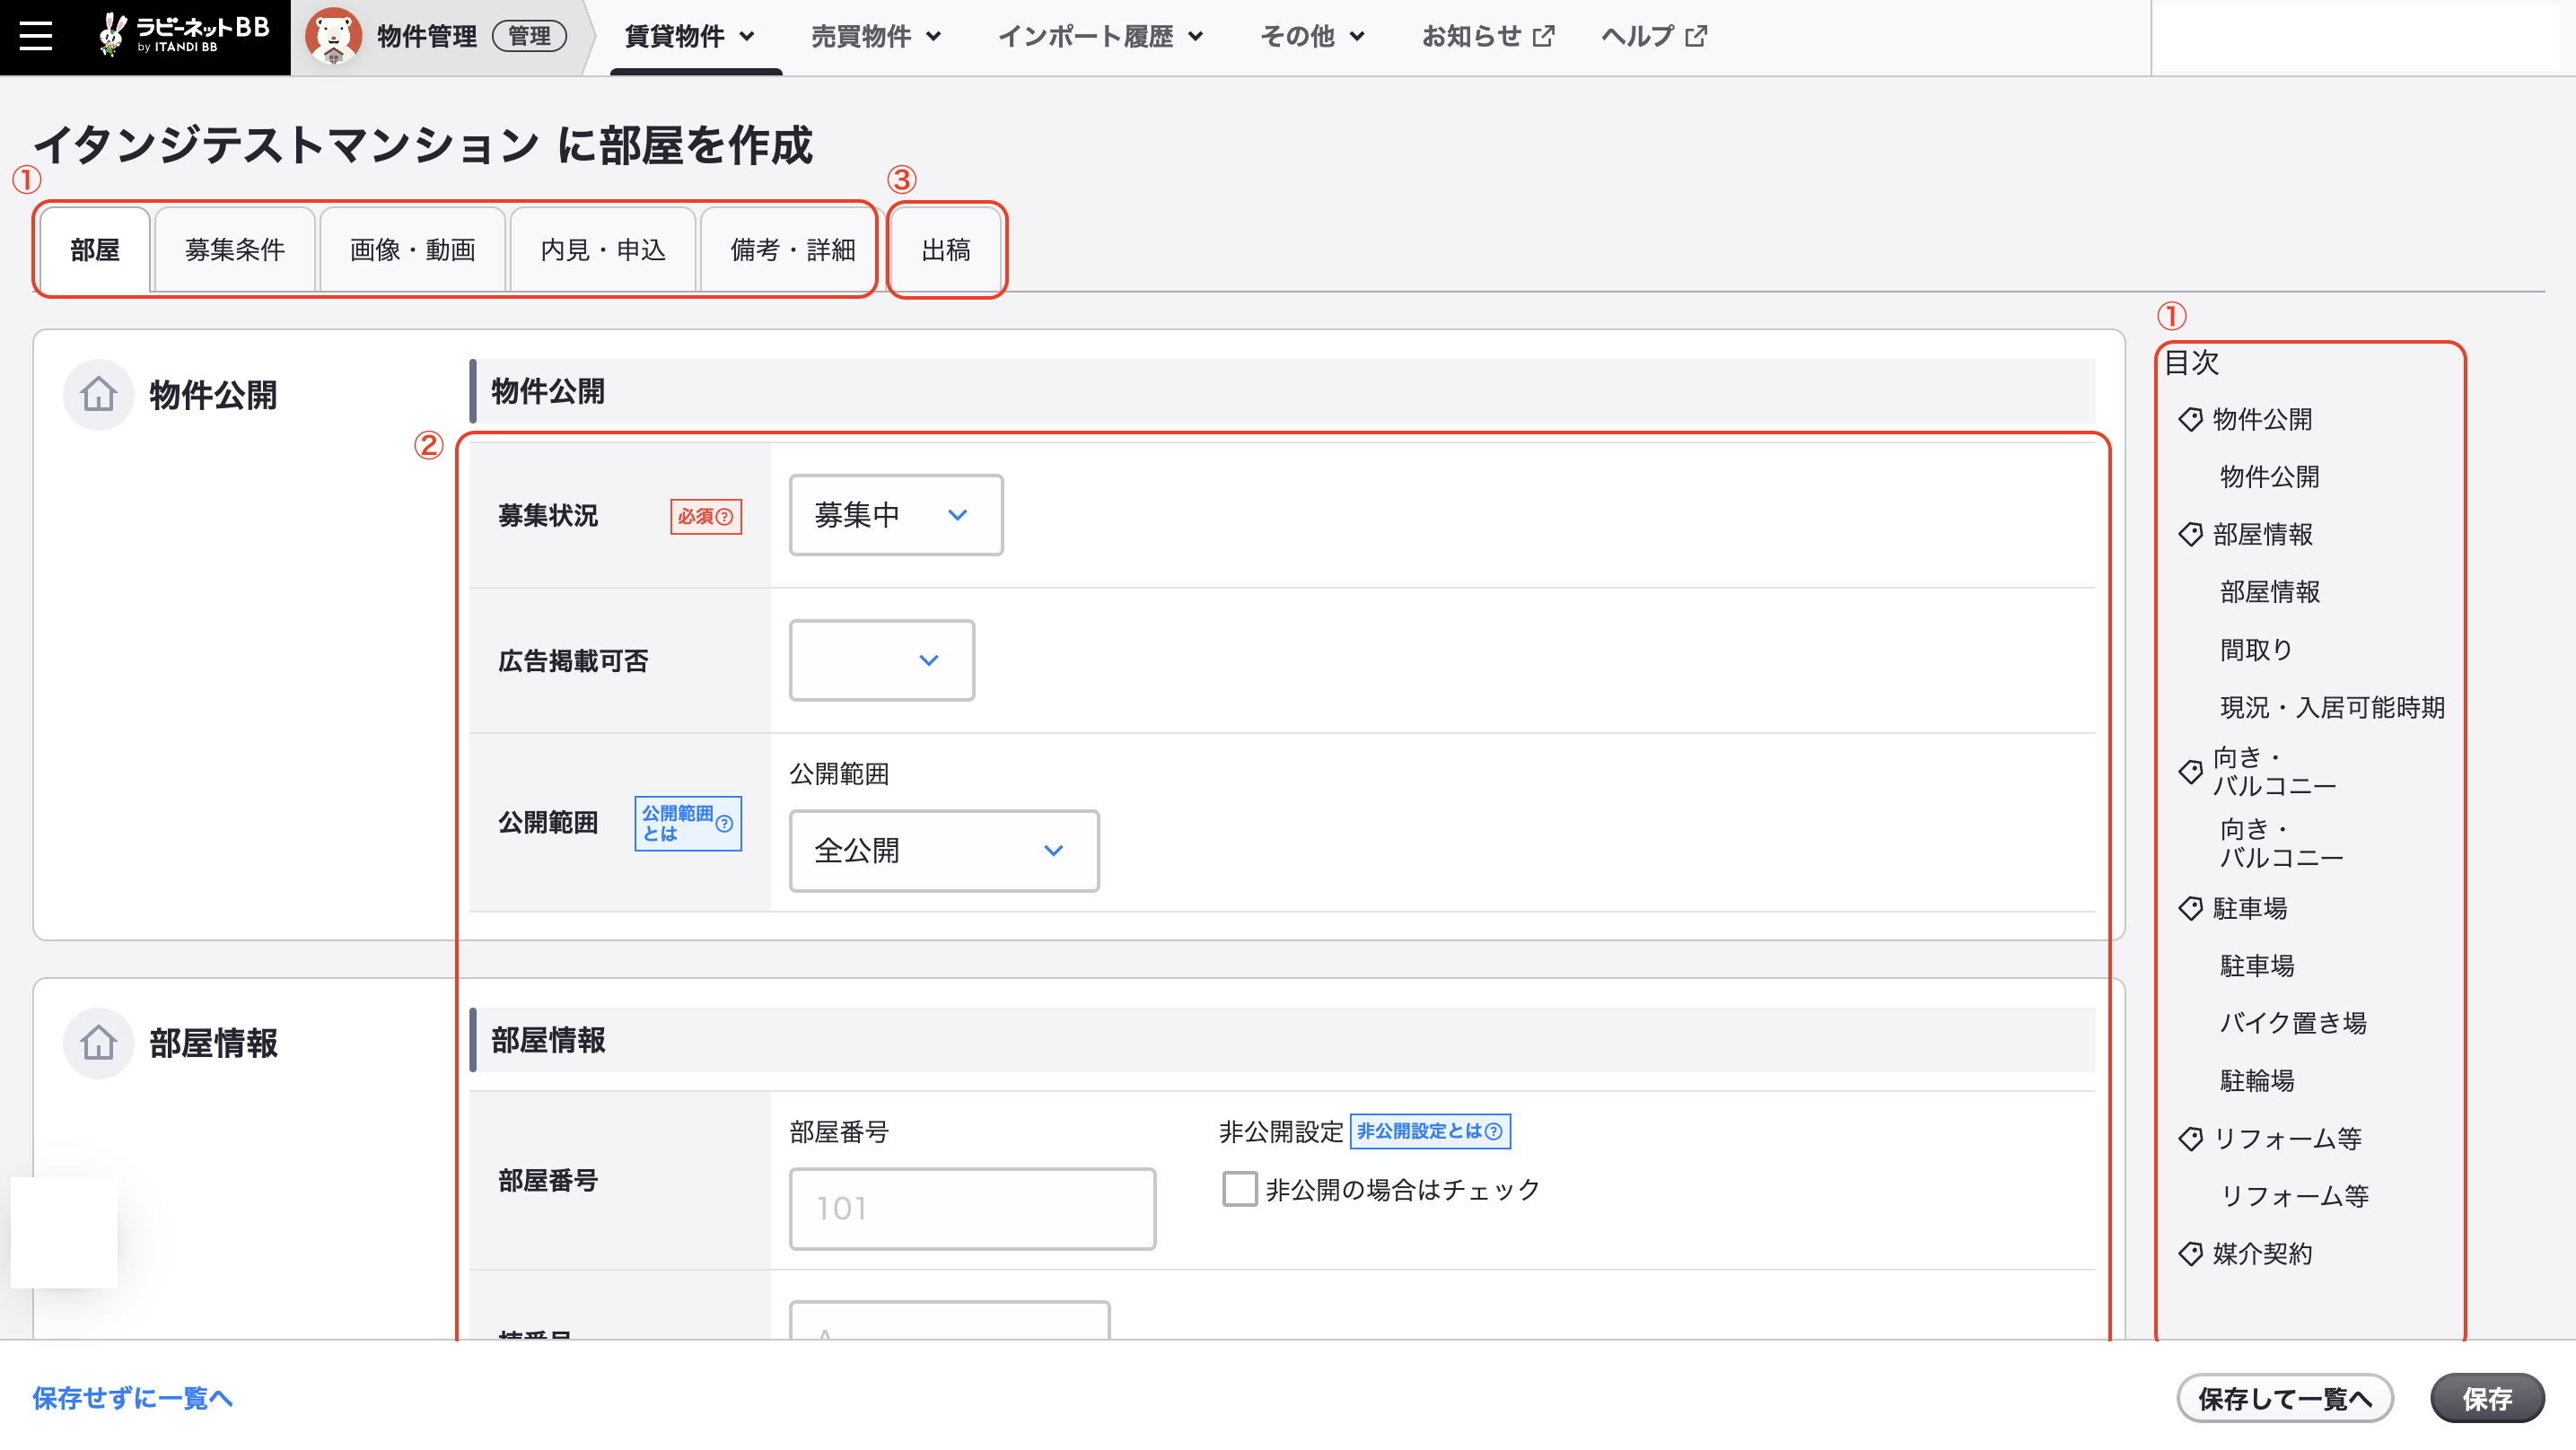Jump to 物件公開 heading in 目次
This screenshot has width=2576, height=1450.
tap(2262, 419)
